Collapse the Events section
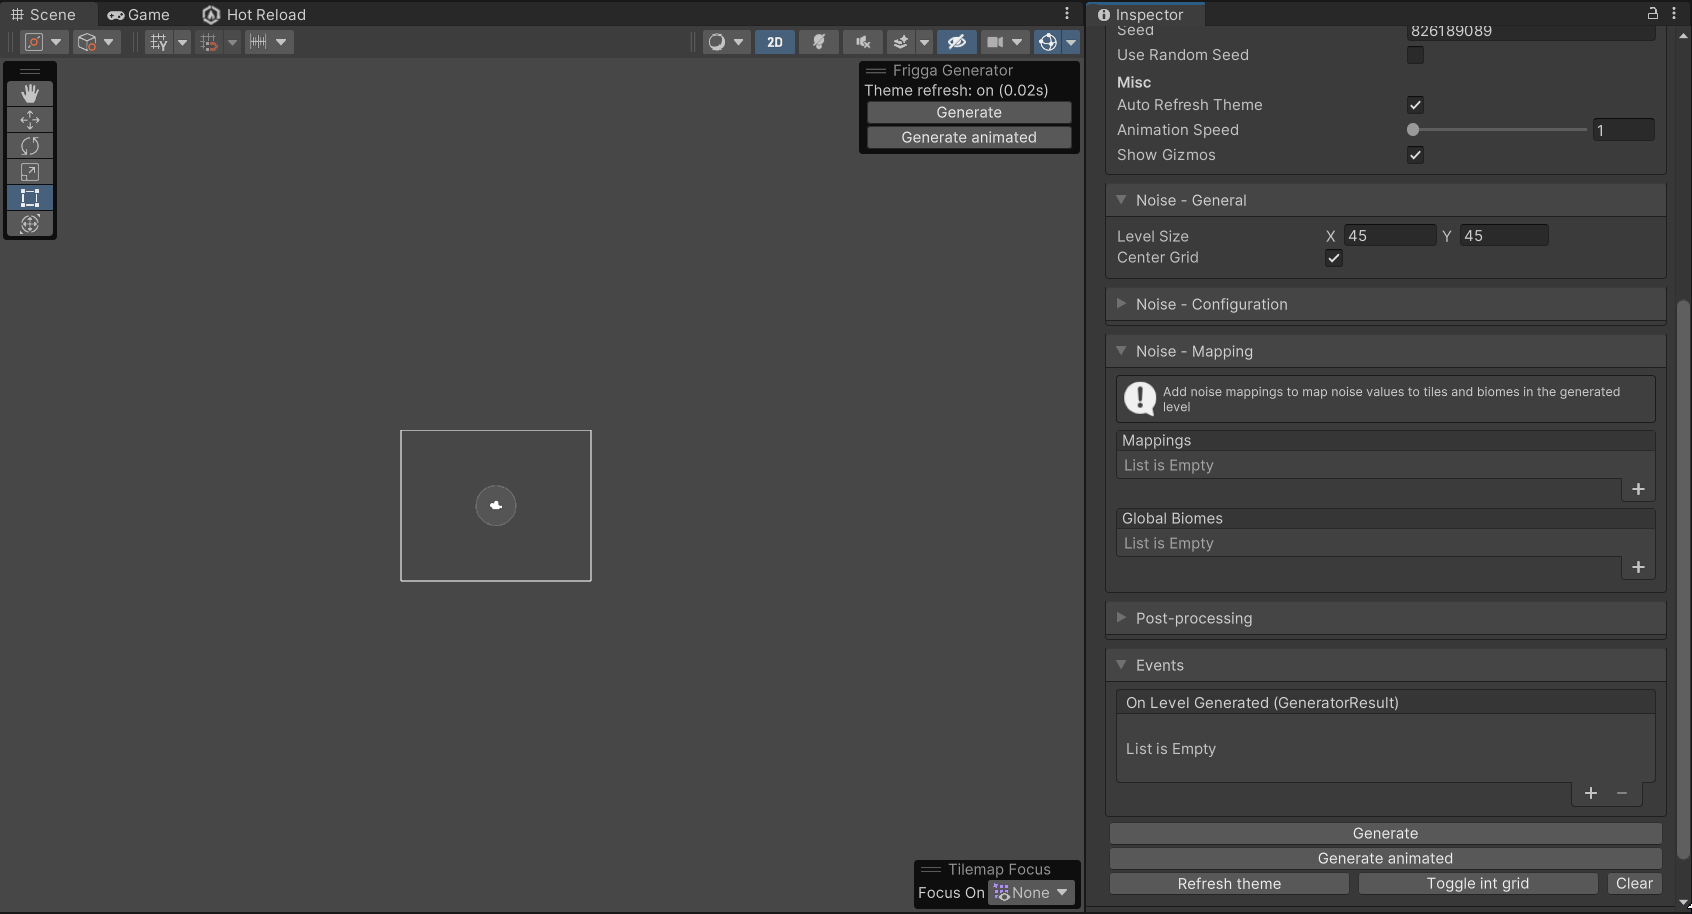The height and width of the screenshot is (914, 1692). coord(1121,665)
